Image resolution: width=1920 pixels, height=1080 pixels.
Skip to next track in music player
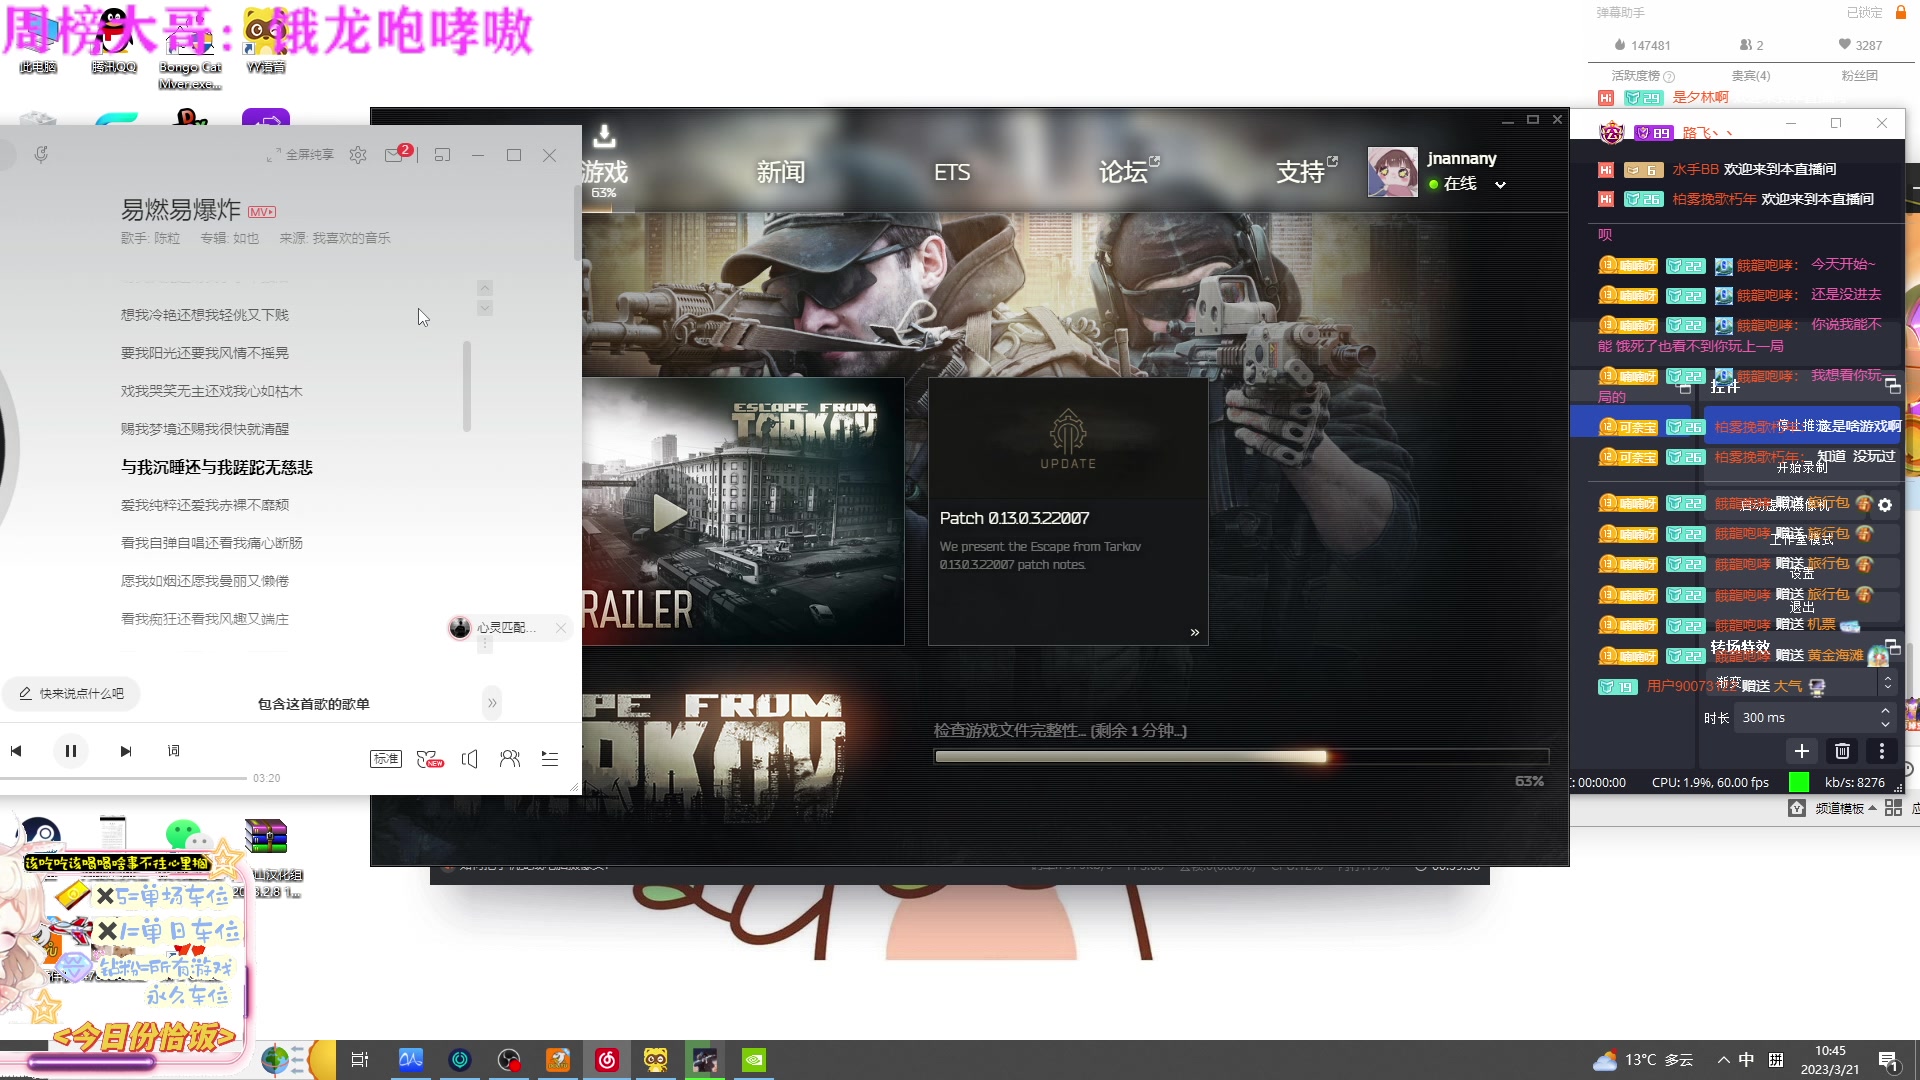tap(126, 751)
